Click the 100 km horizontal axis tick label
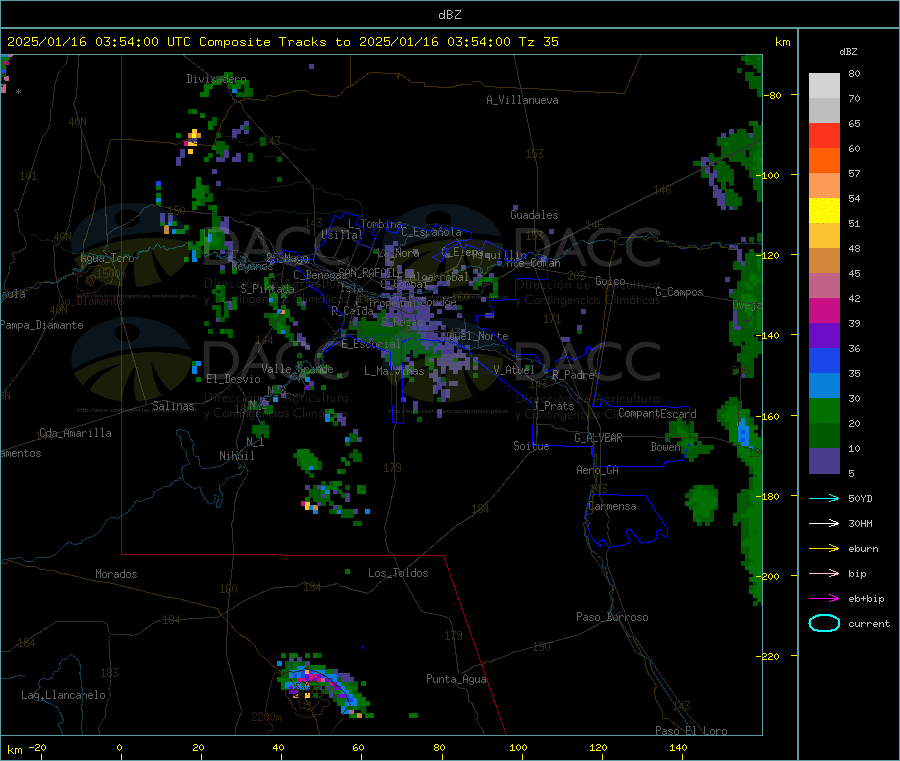 tap(518, 747)
